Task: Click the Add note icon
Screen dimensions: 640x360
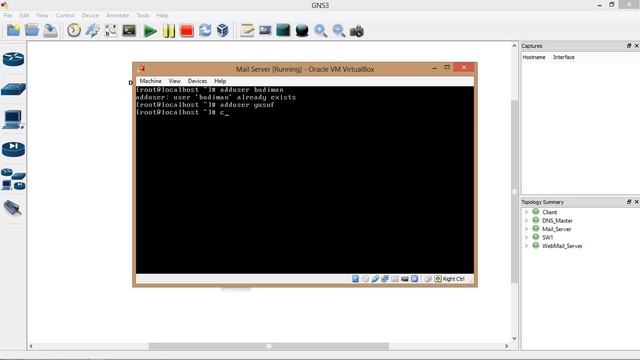Action: point(247,31)
